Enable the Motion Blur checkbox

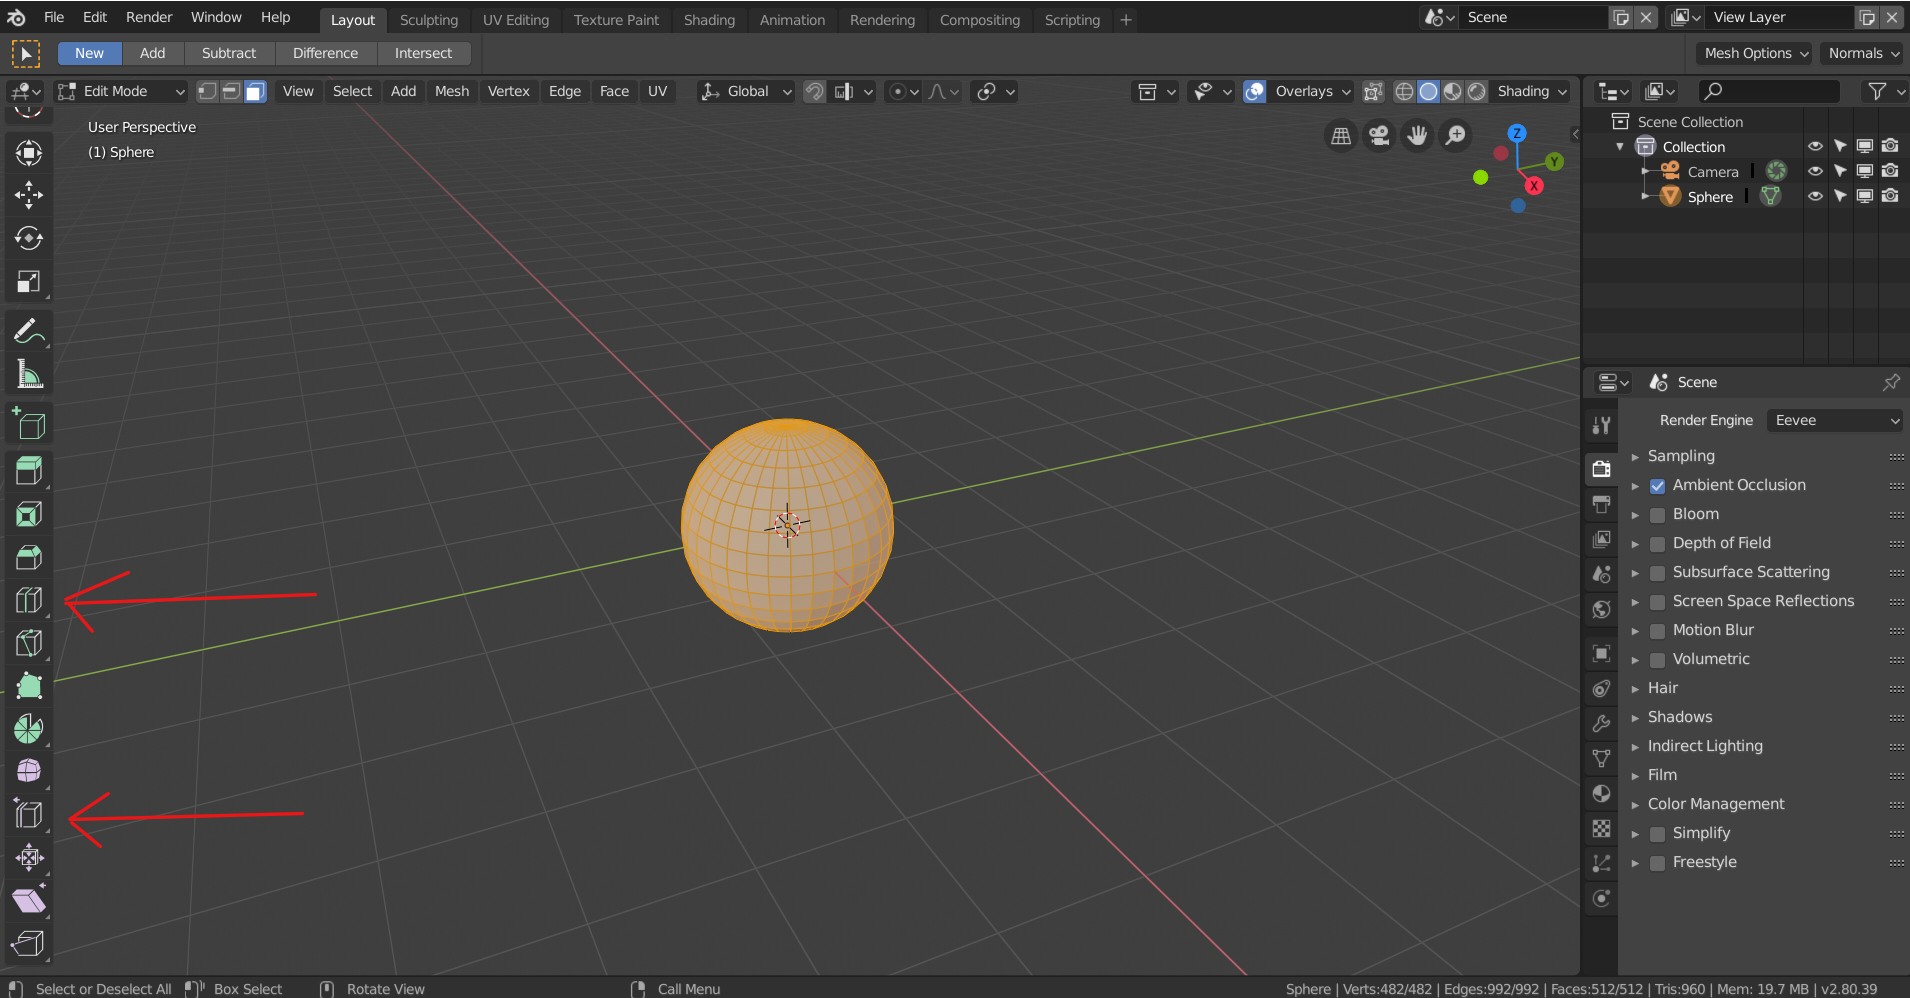(x=1657, y=631)
